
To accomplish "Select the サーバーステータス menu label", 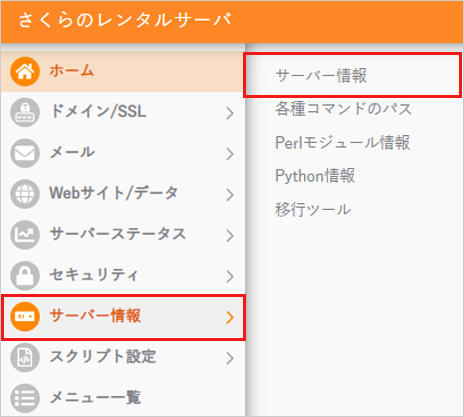I will [118, 234].
